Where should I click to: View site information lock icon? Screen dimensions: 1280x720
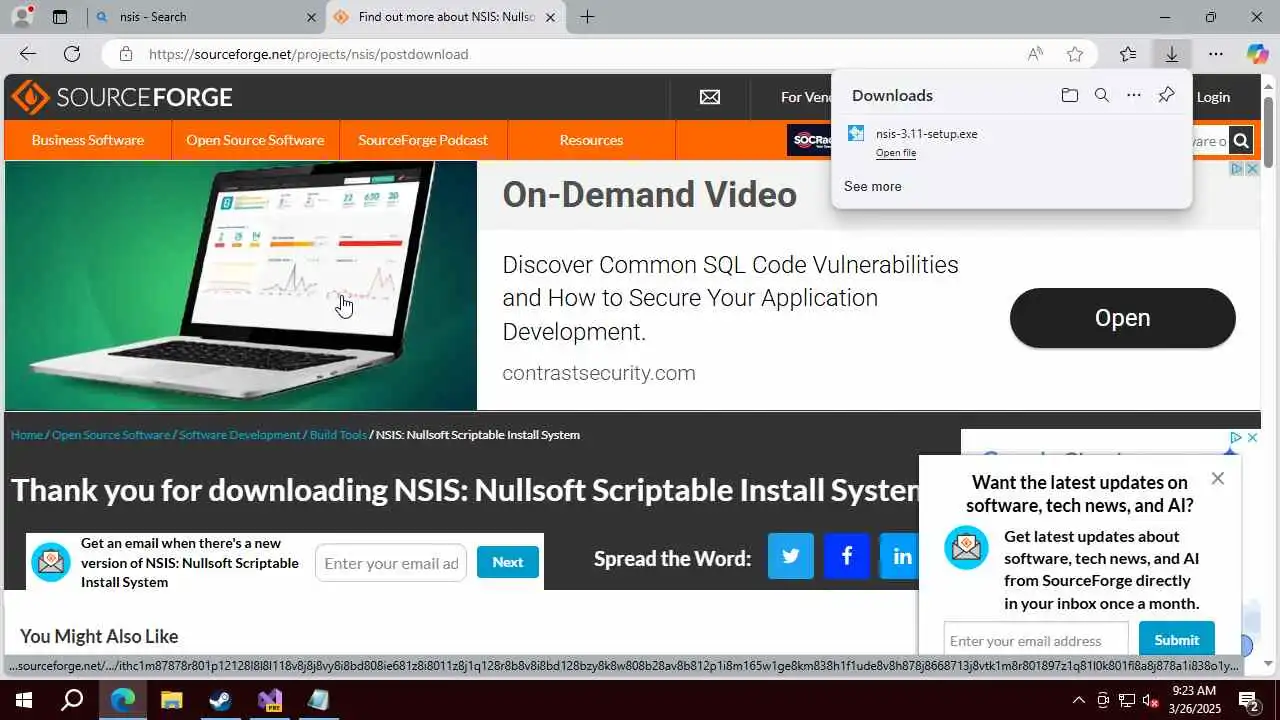point(126,54)
